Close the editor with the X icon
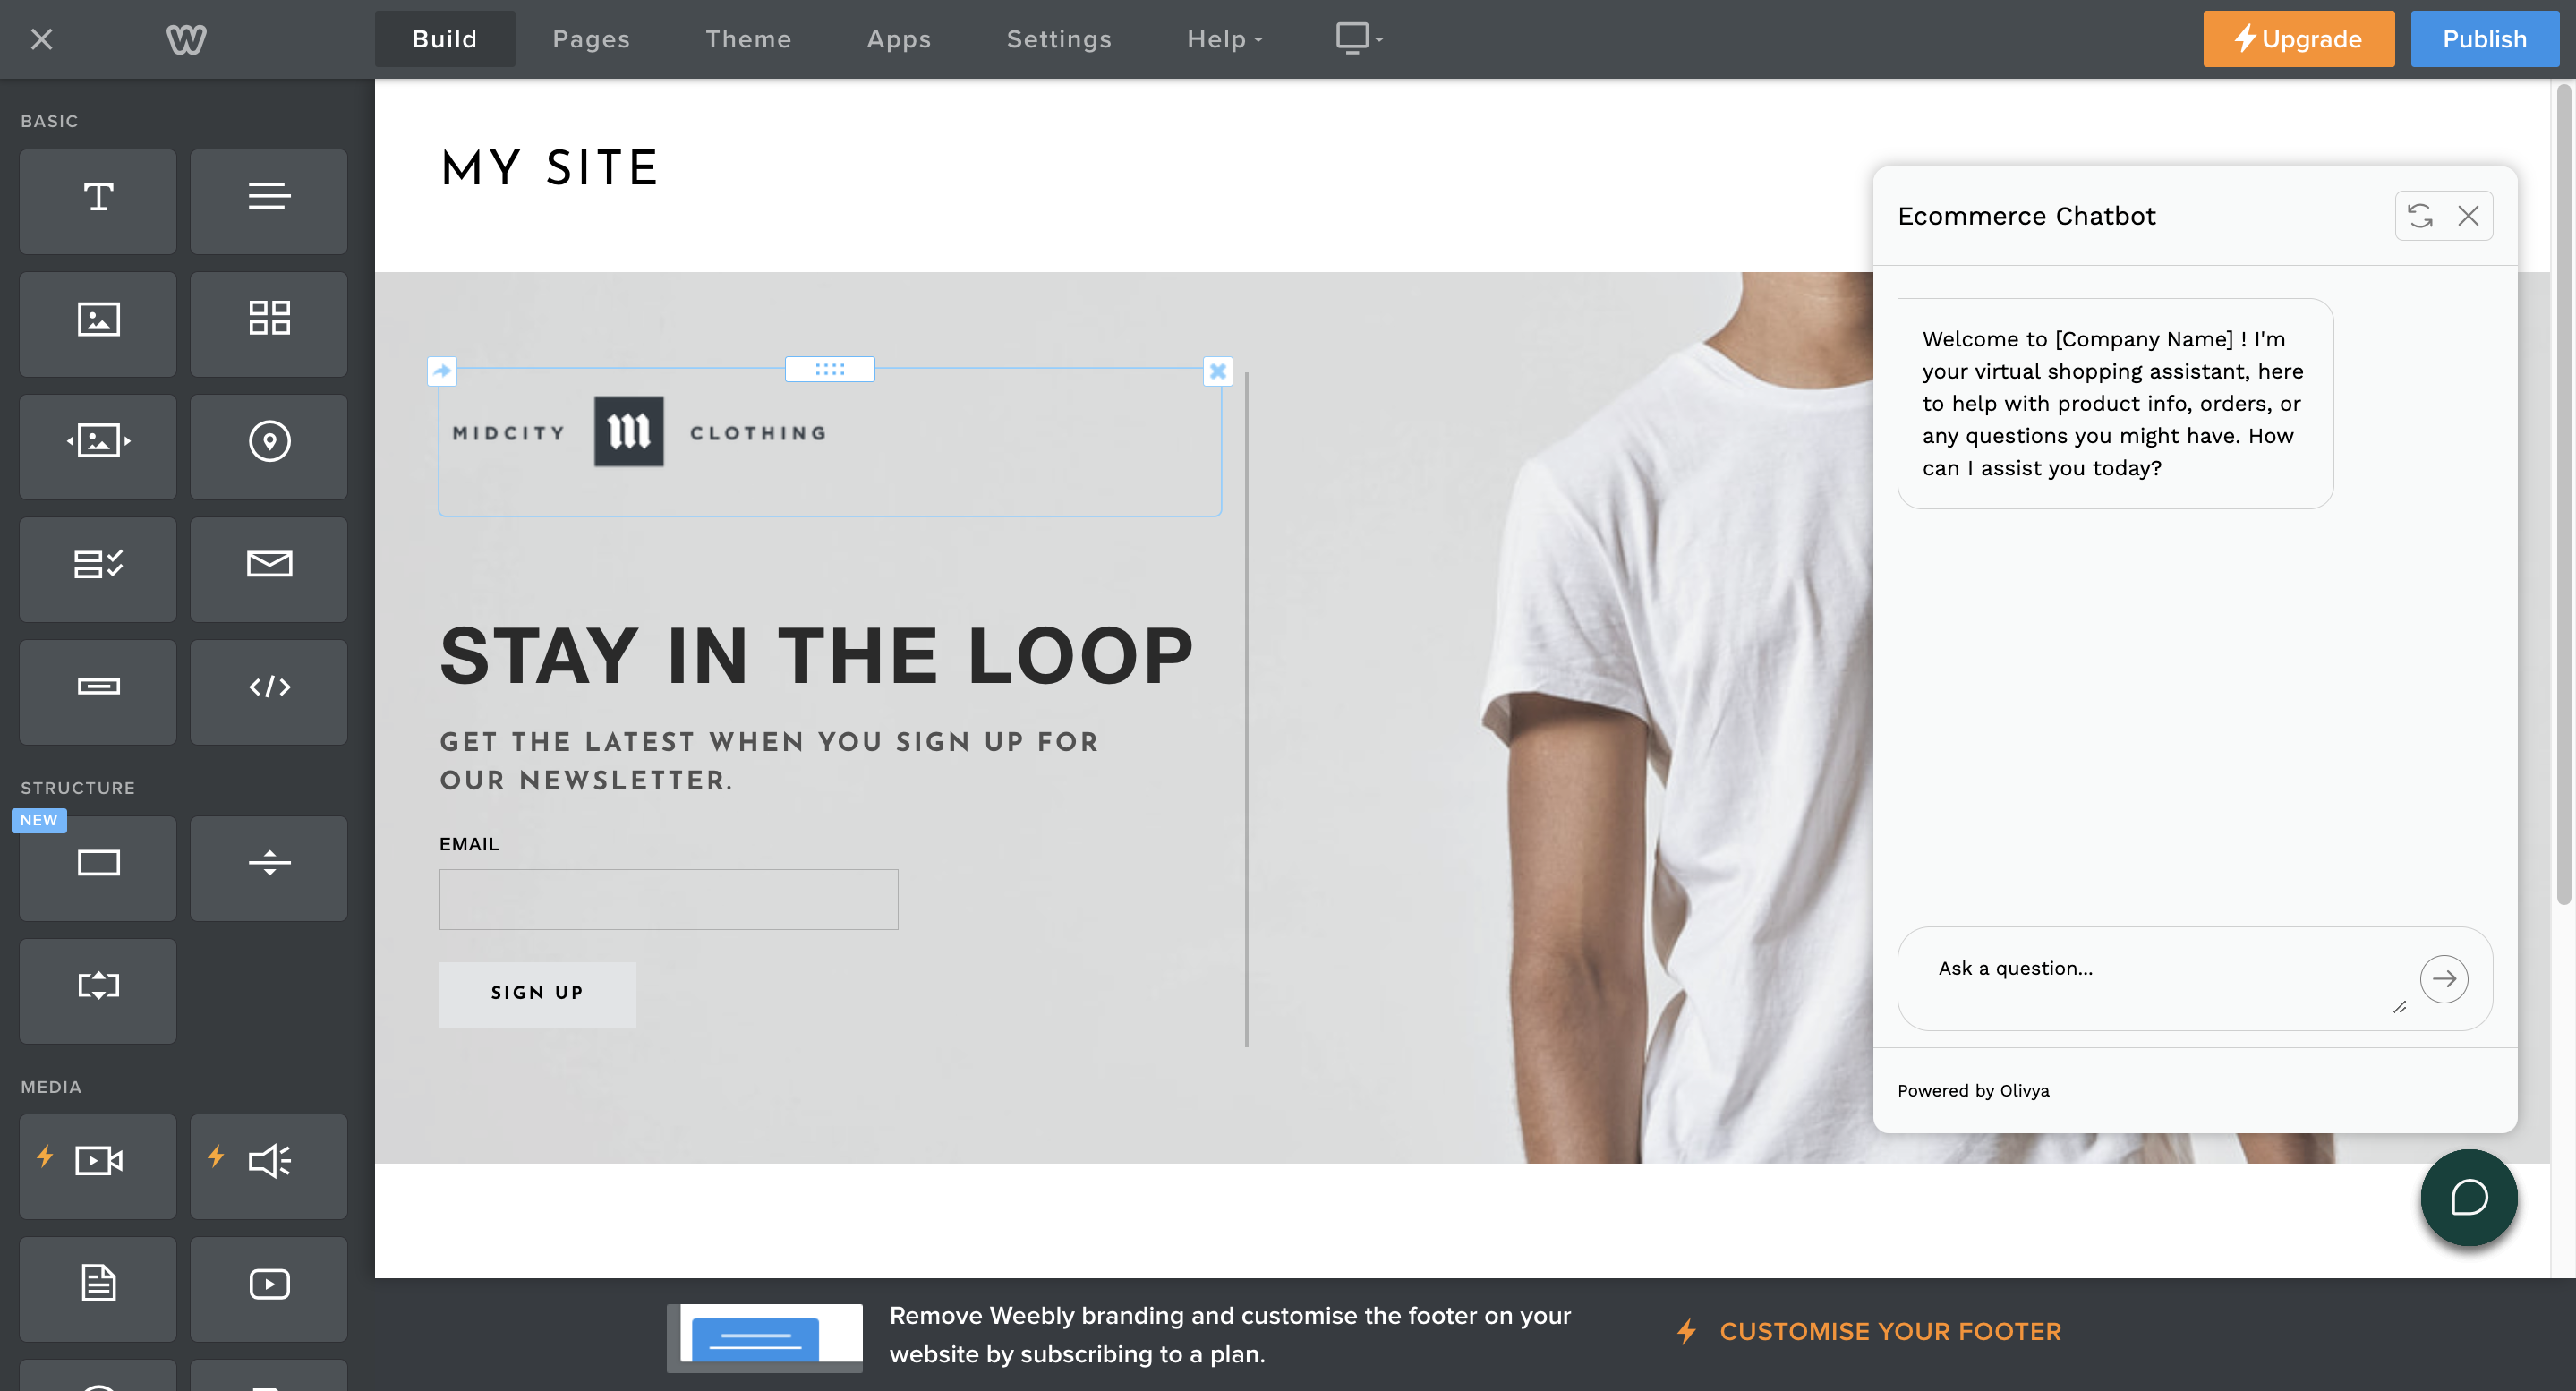Screen dimensions: 2576x1391 click(x=41, y=39)
